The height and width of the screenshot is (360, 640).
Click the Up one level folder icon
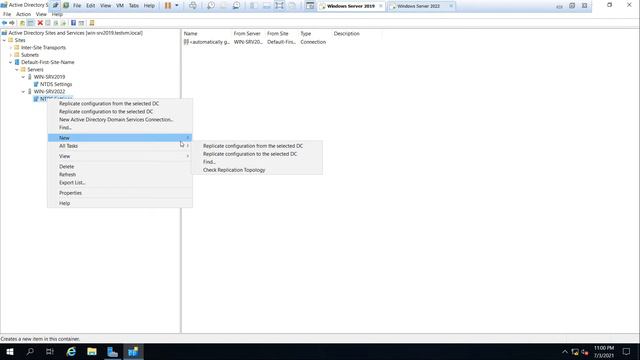(22, 23)
